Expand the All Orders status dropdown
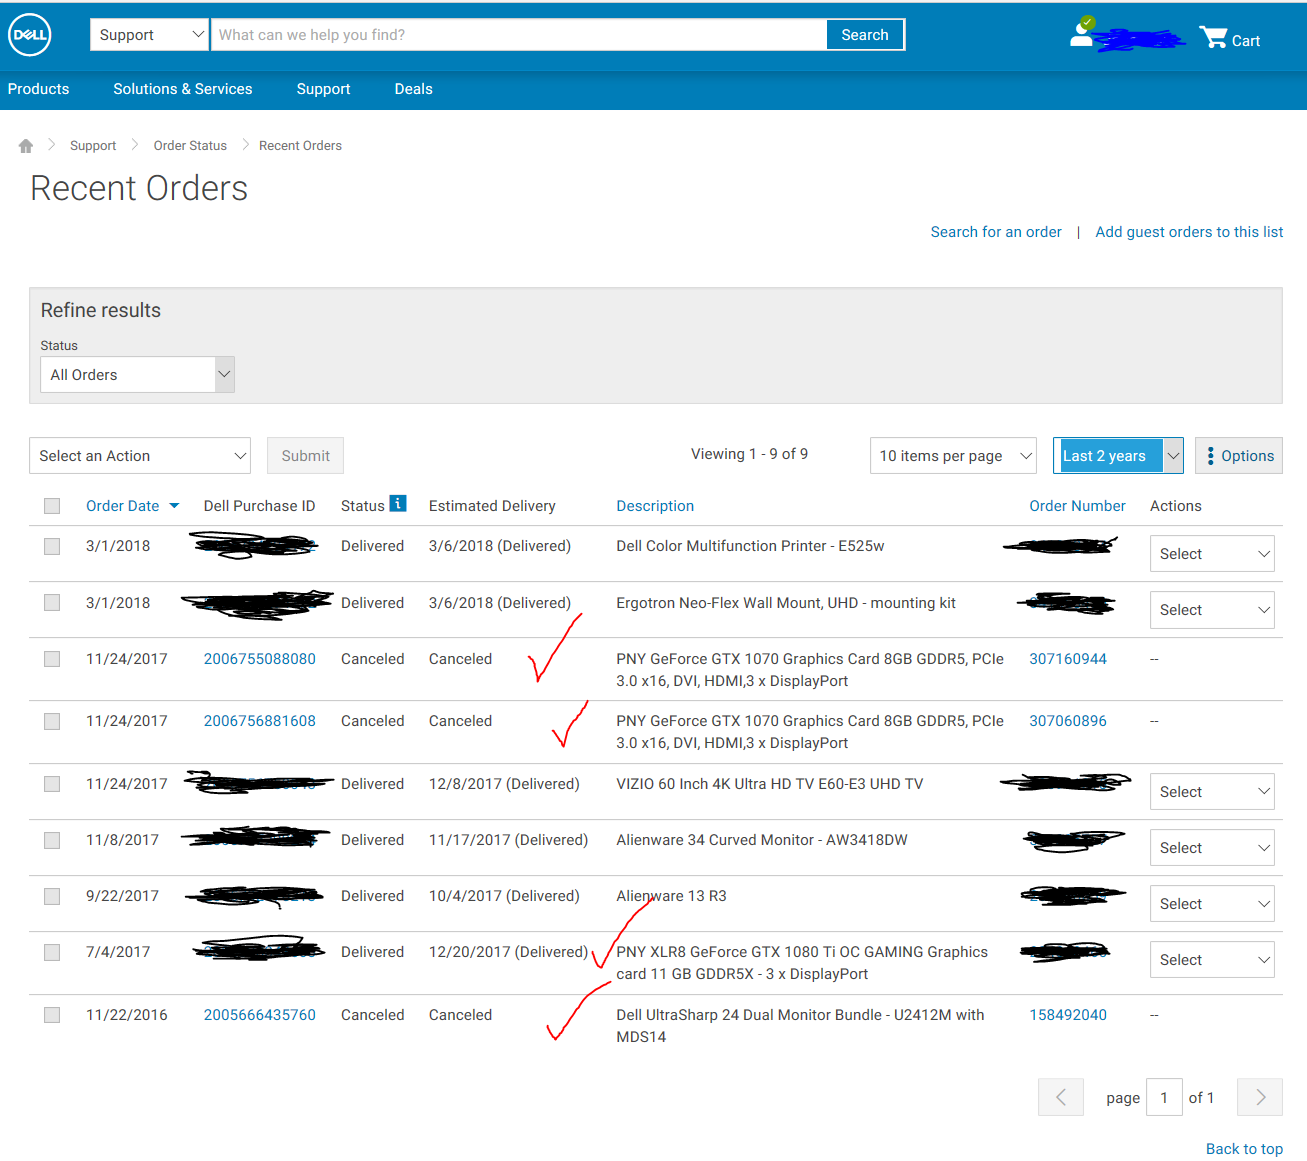Image resolution: width=1307 pixels, height=1161 pixels. click(137, 375)
